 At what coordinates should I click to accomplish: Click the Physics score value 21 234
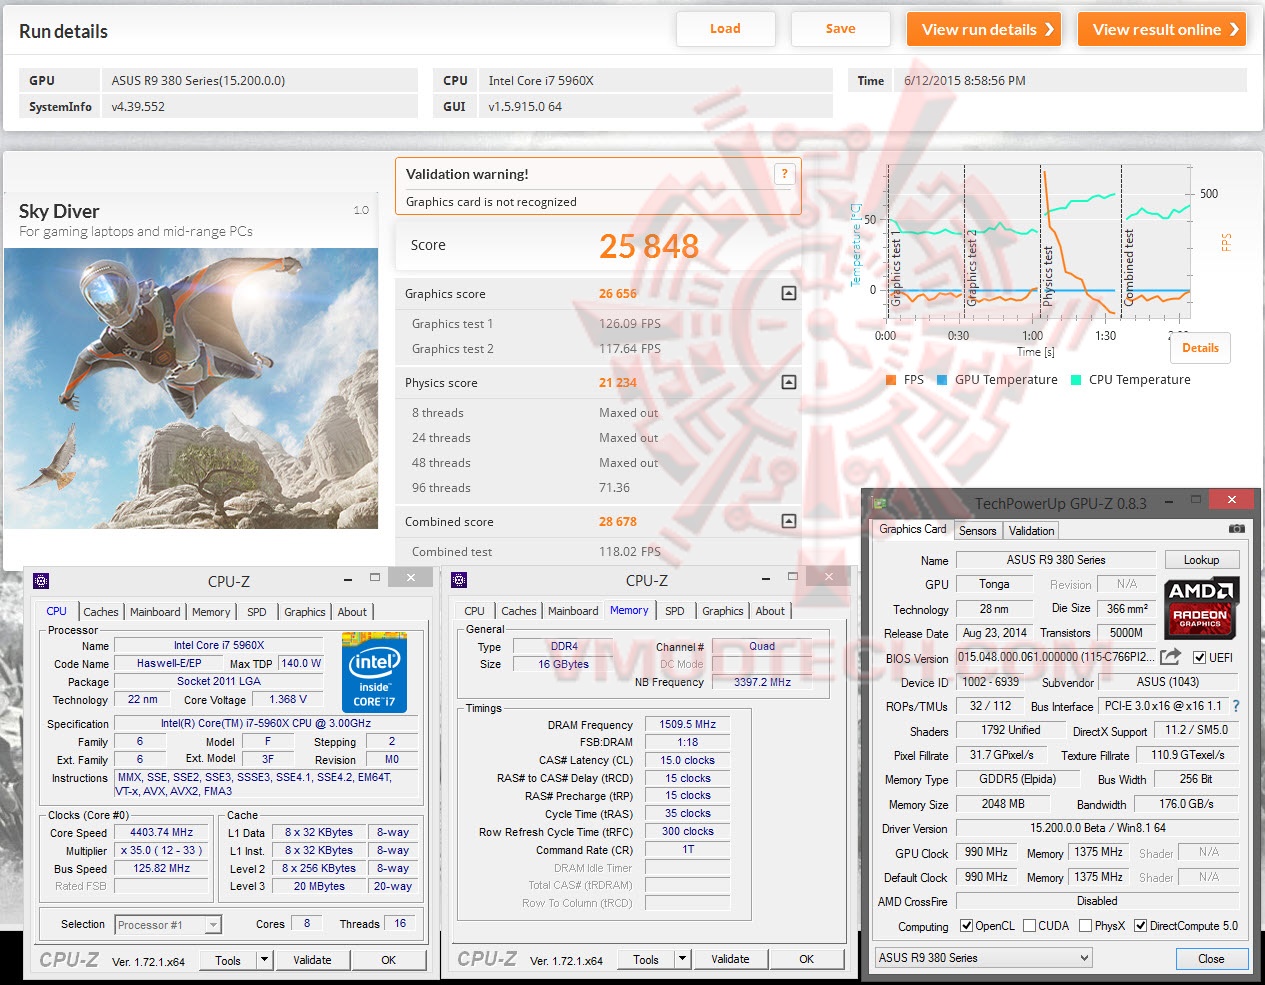(618, 382)
